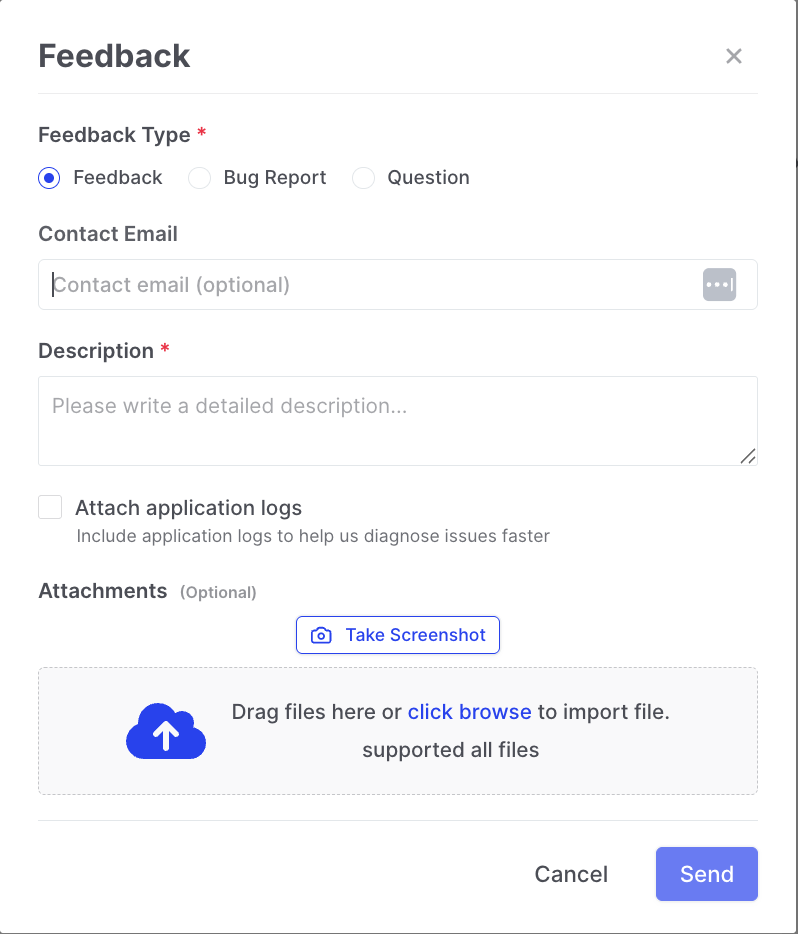Open file picker via click browse link
This screenshot has height=934, width=798.
(469, 712)
